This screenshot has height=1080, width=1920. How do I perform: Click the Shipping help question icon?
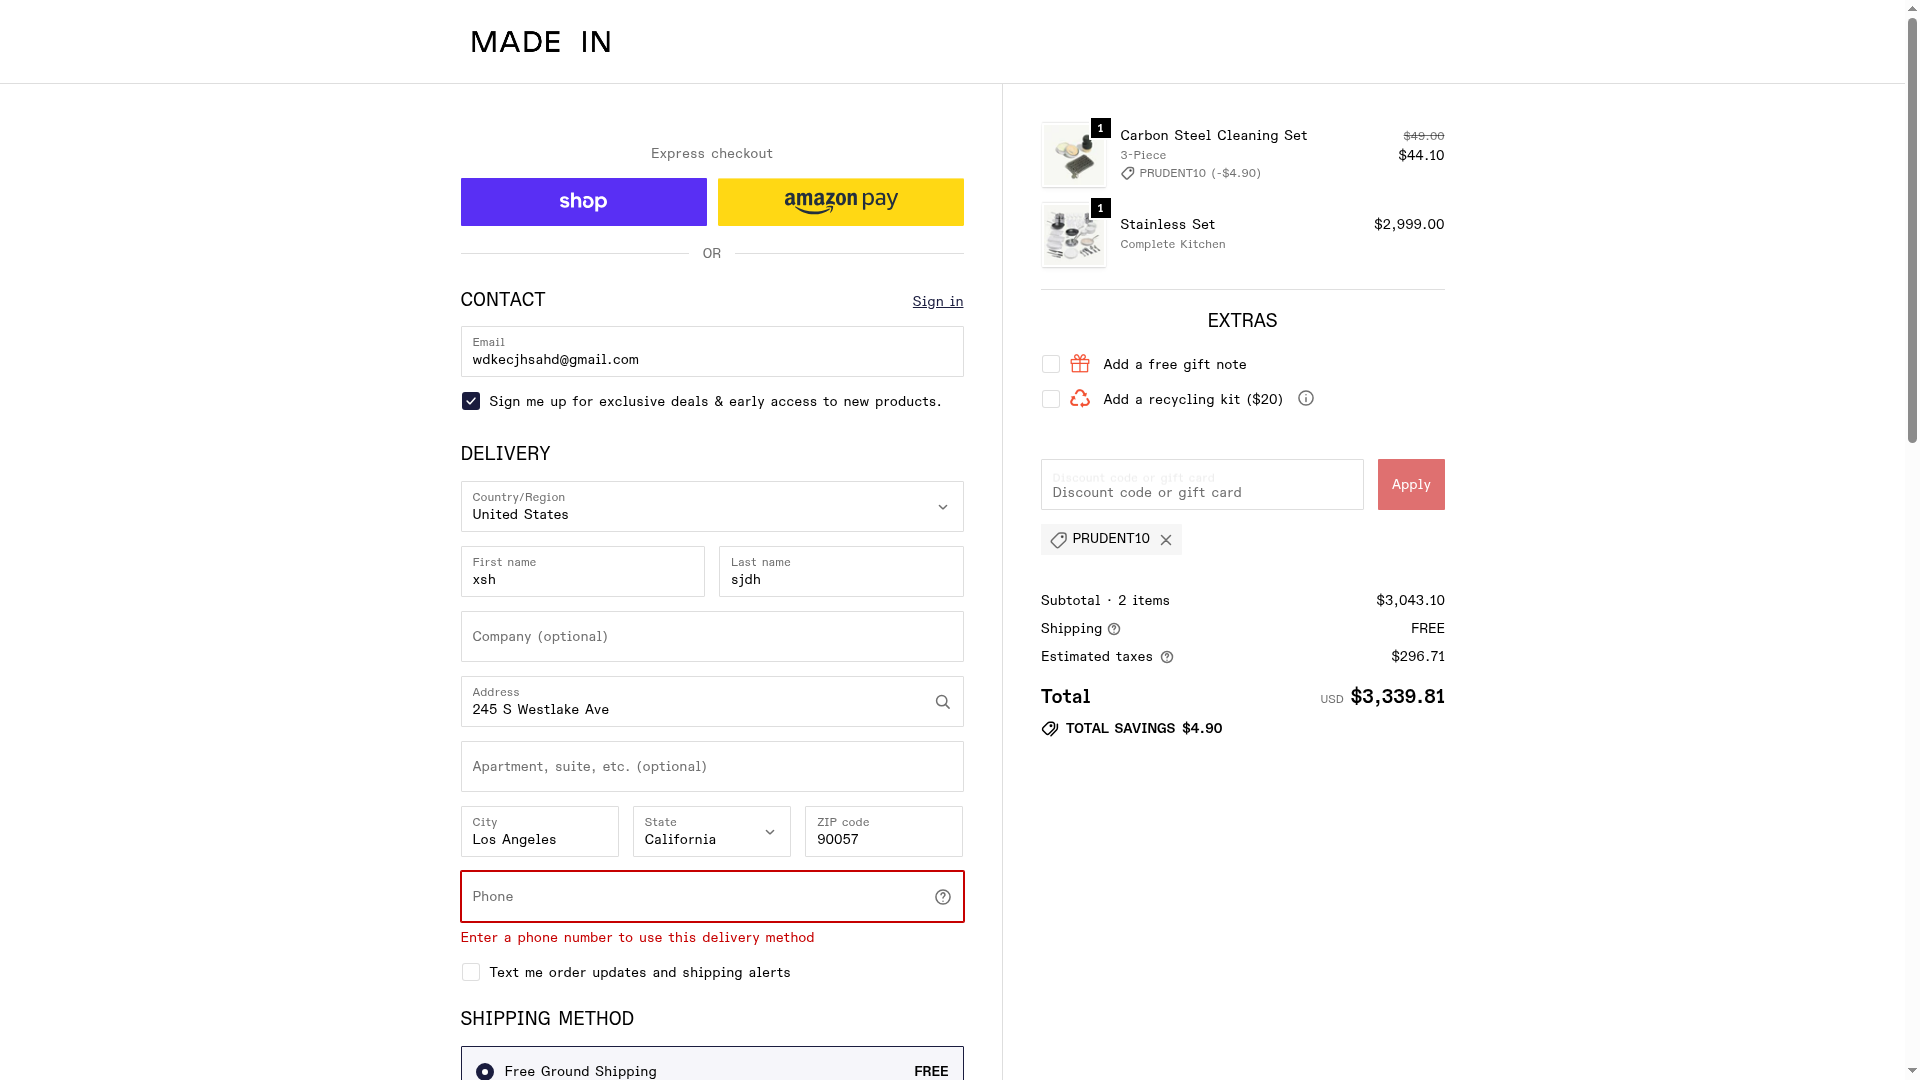tap(1114, 629)
